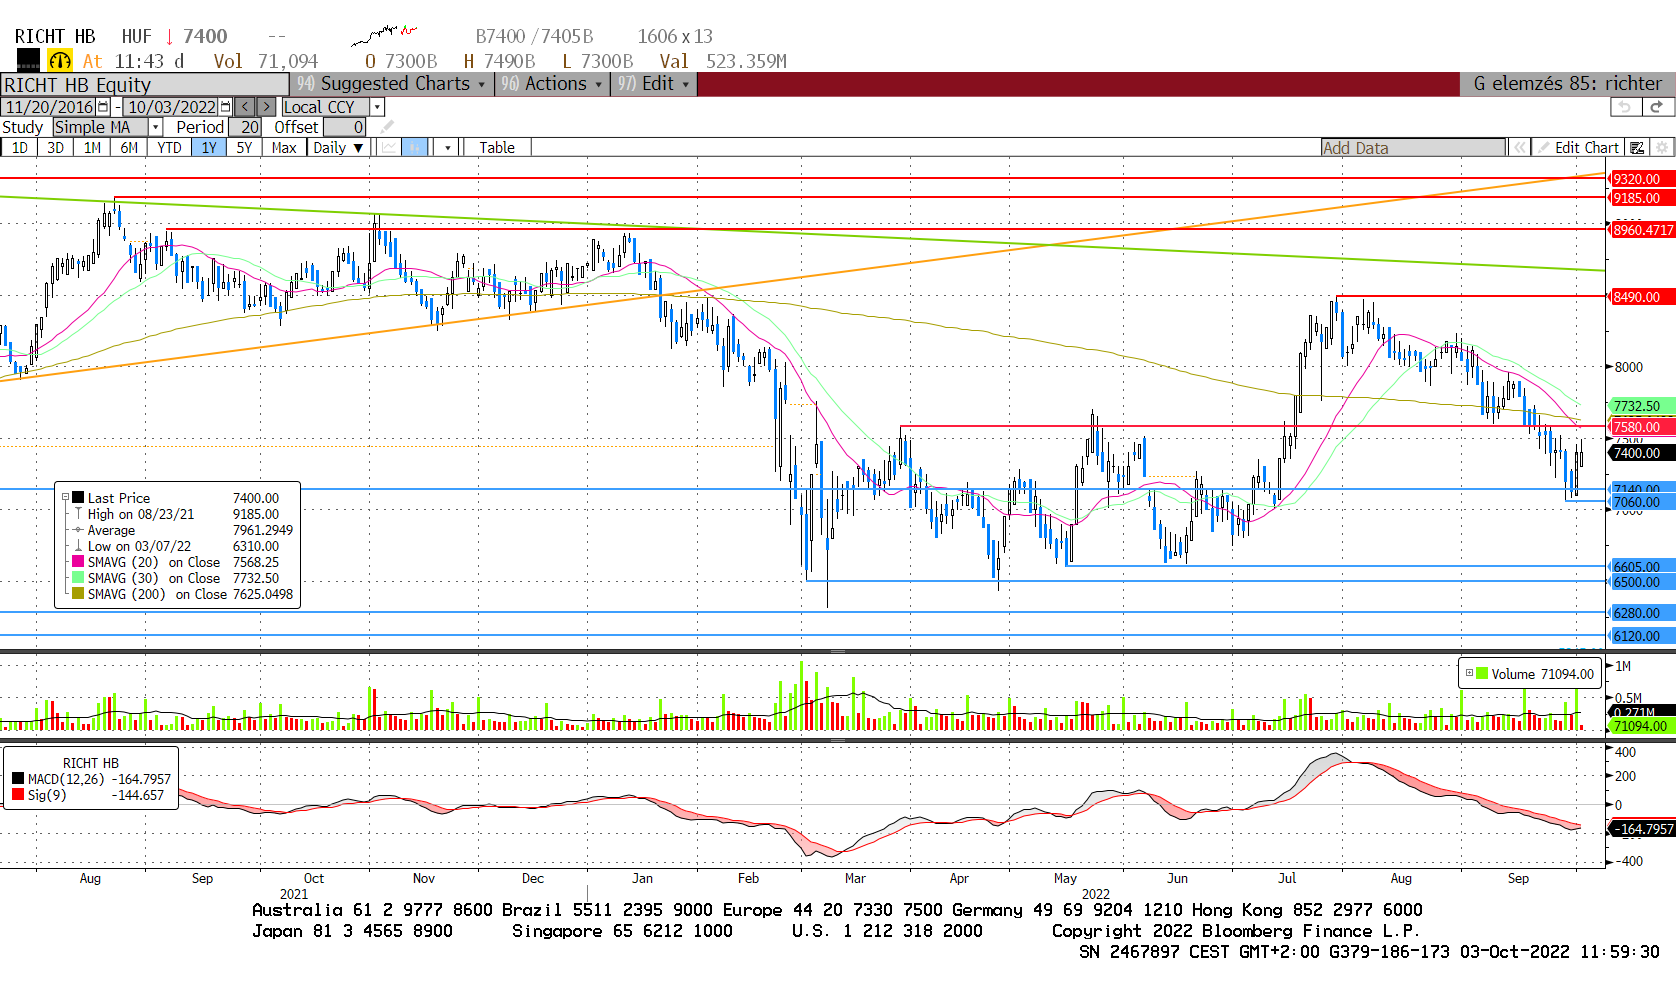Select Max time range

(x=284, y=148)
